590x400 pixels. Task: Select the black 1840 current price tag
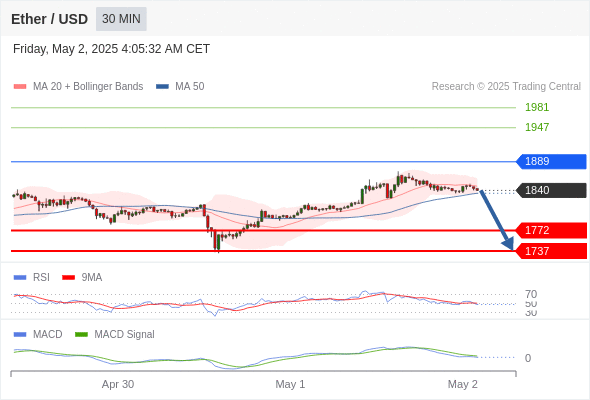551,190
